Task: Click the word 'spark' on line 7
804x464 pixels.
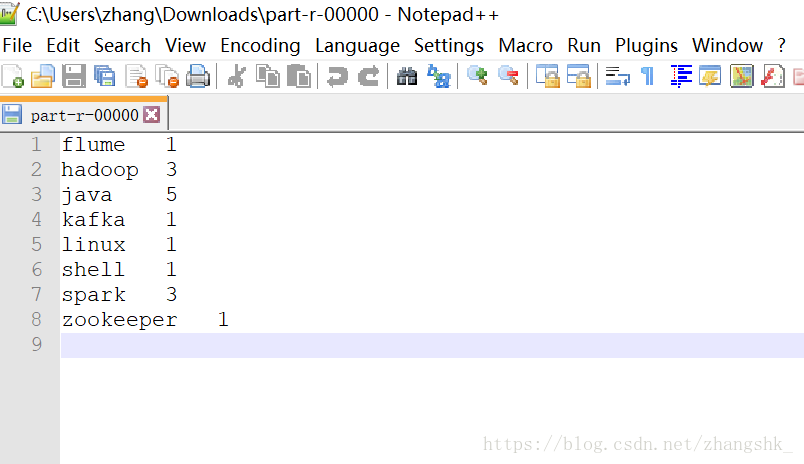Action: 93,295
